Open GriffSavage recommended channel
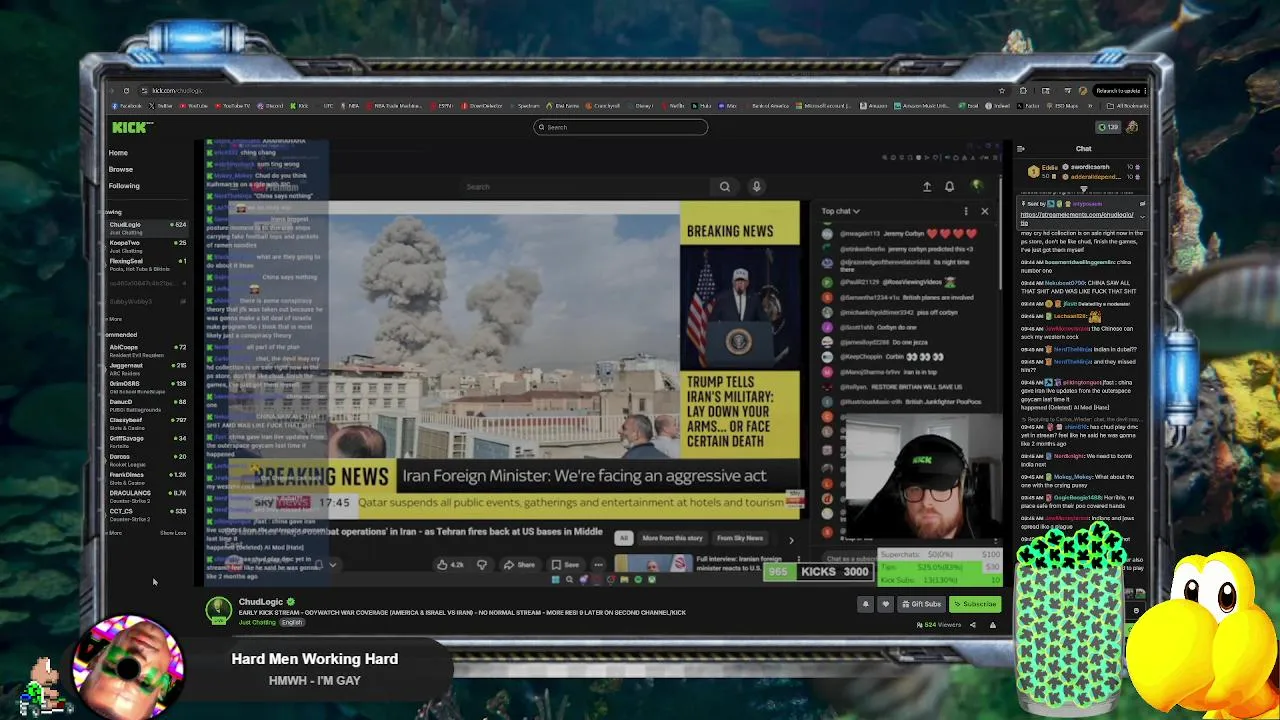This screenshot has height=720, width=1280. point(147,441)
